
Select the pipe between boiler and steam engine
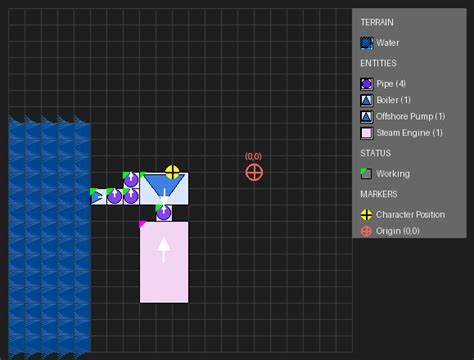click(164, 213)
